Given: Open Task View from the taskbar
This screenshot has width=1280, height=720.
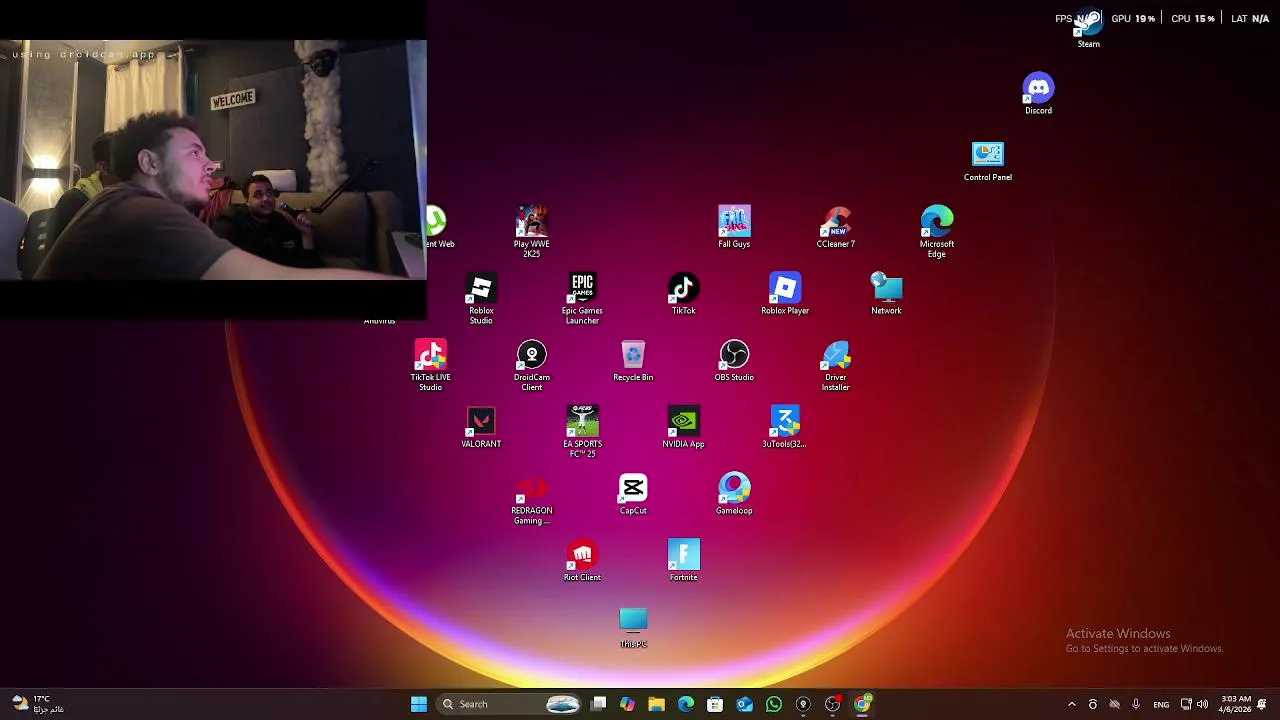Looking at the screenshot, I should coord(598,704).
